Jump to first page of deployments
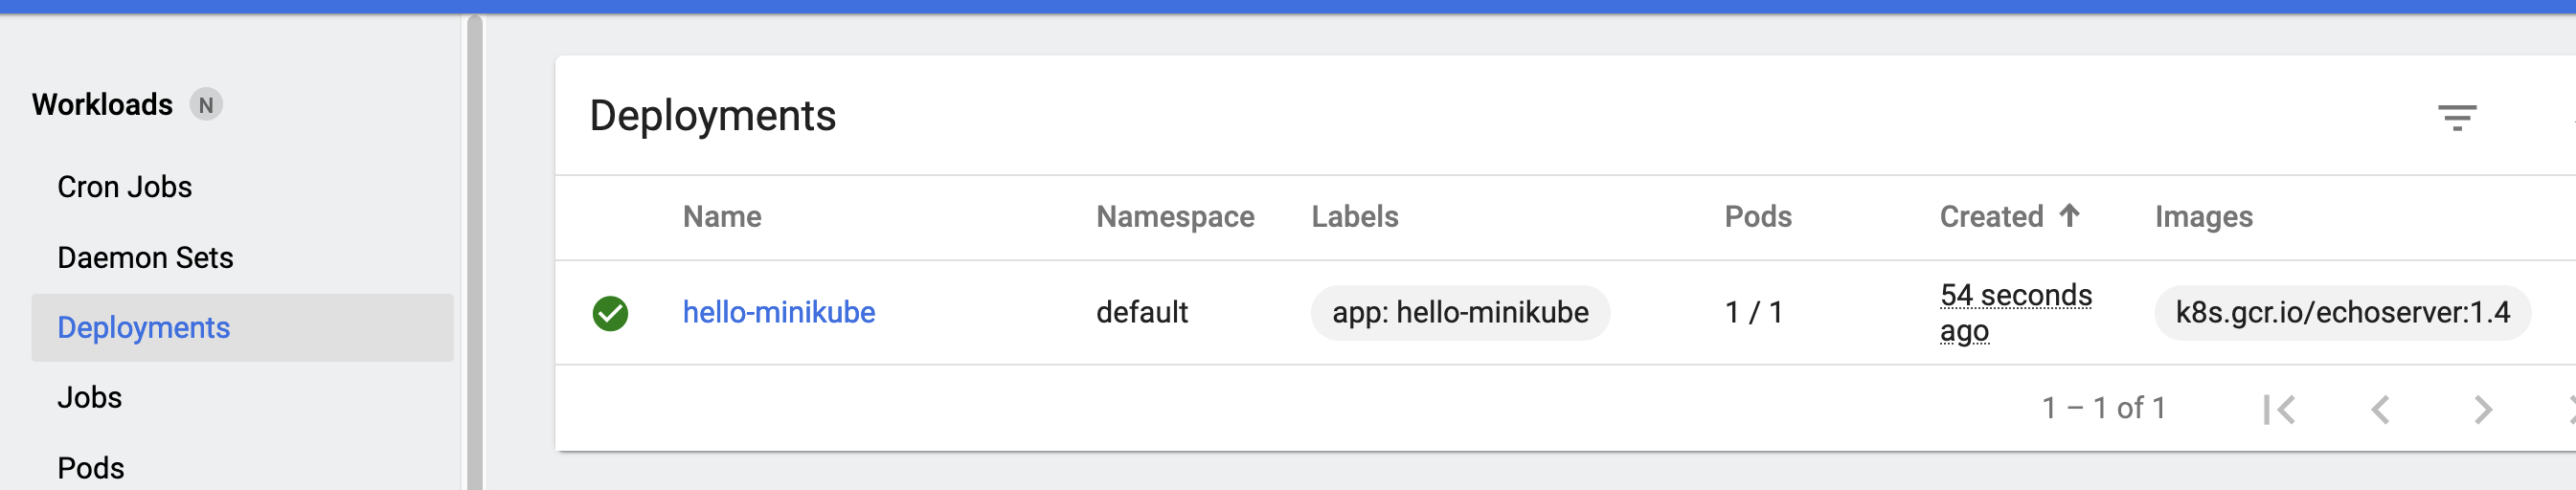Screen dimensions: 2576x490 tap(2279, 409)
